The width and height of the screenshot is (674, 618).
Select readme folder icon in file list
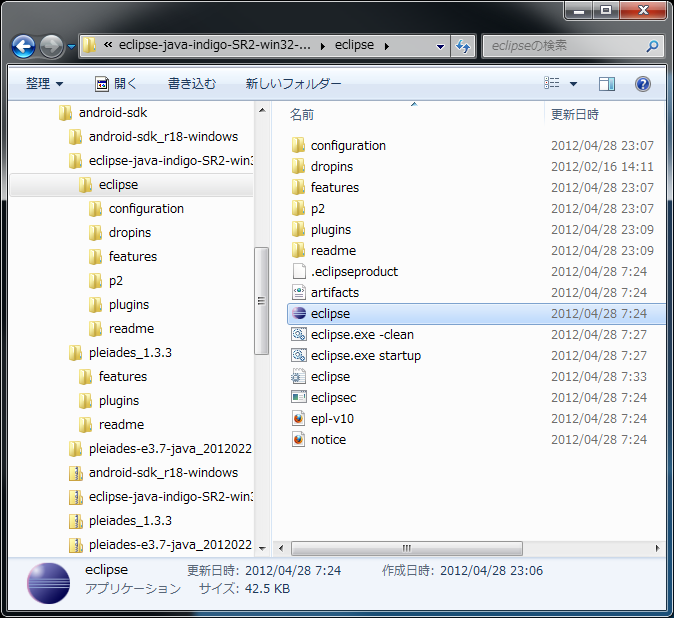tap(299, 251)
